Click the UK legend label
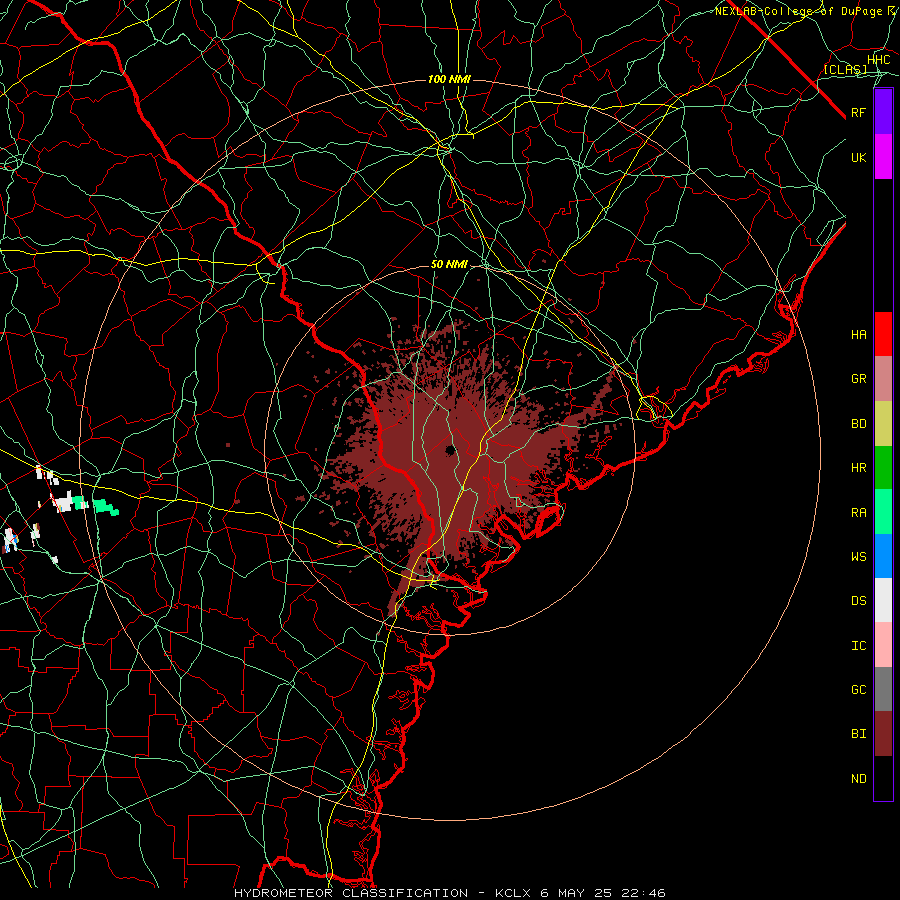 pyautogui.click(x=858, y=157)
